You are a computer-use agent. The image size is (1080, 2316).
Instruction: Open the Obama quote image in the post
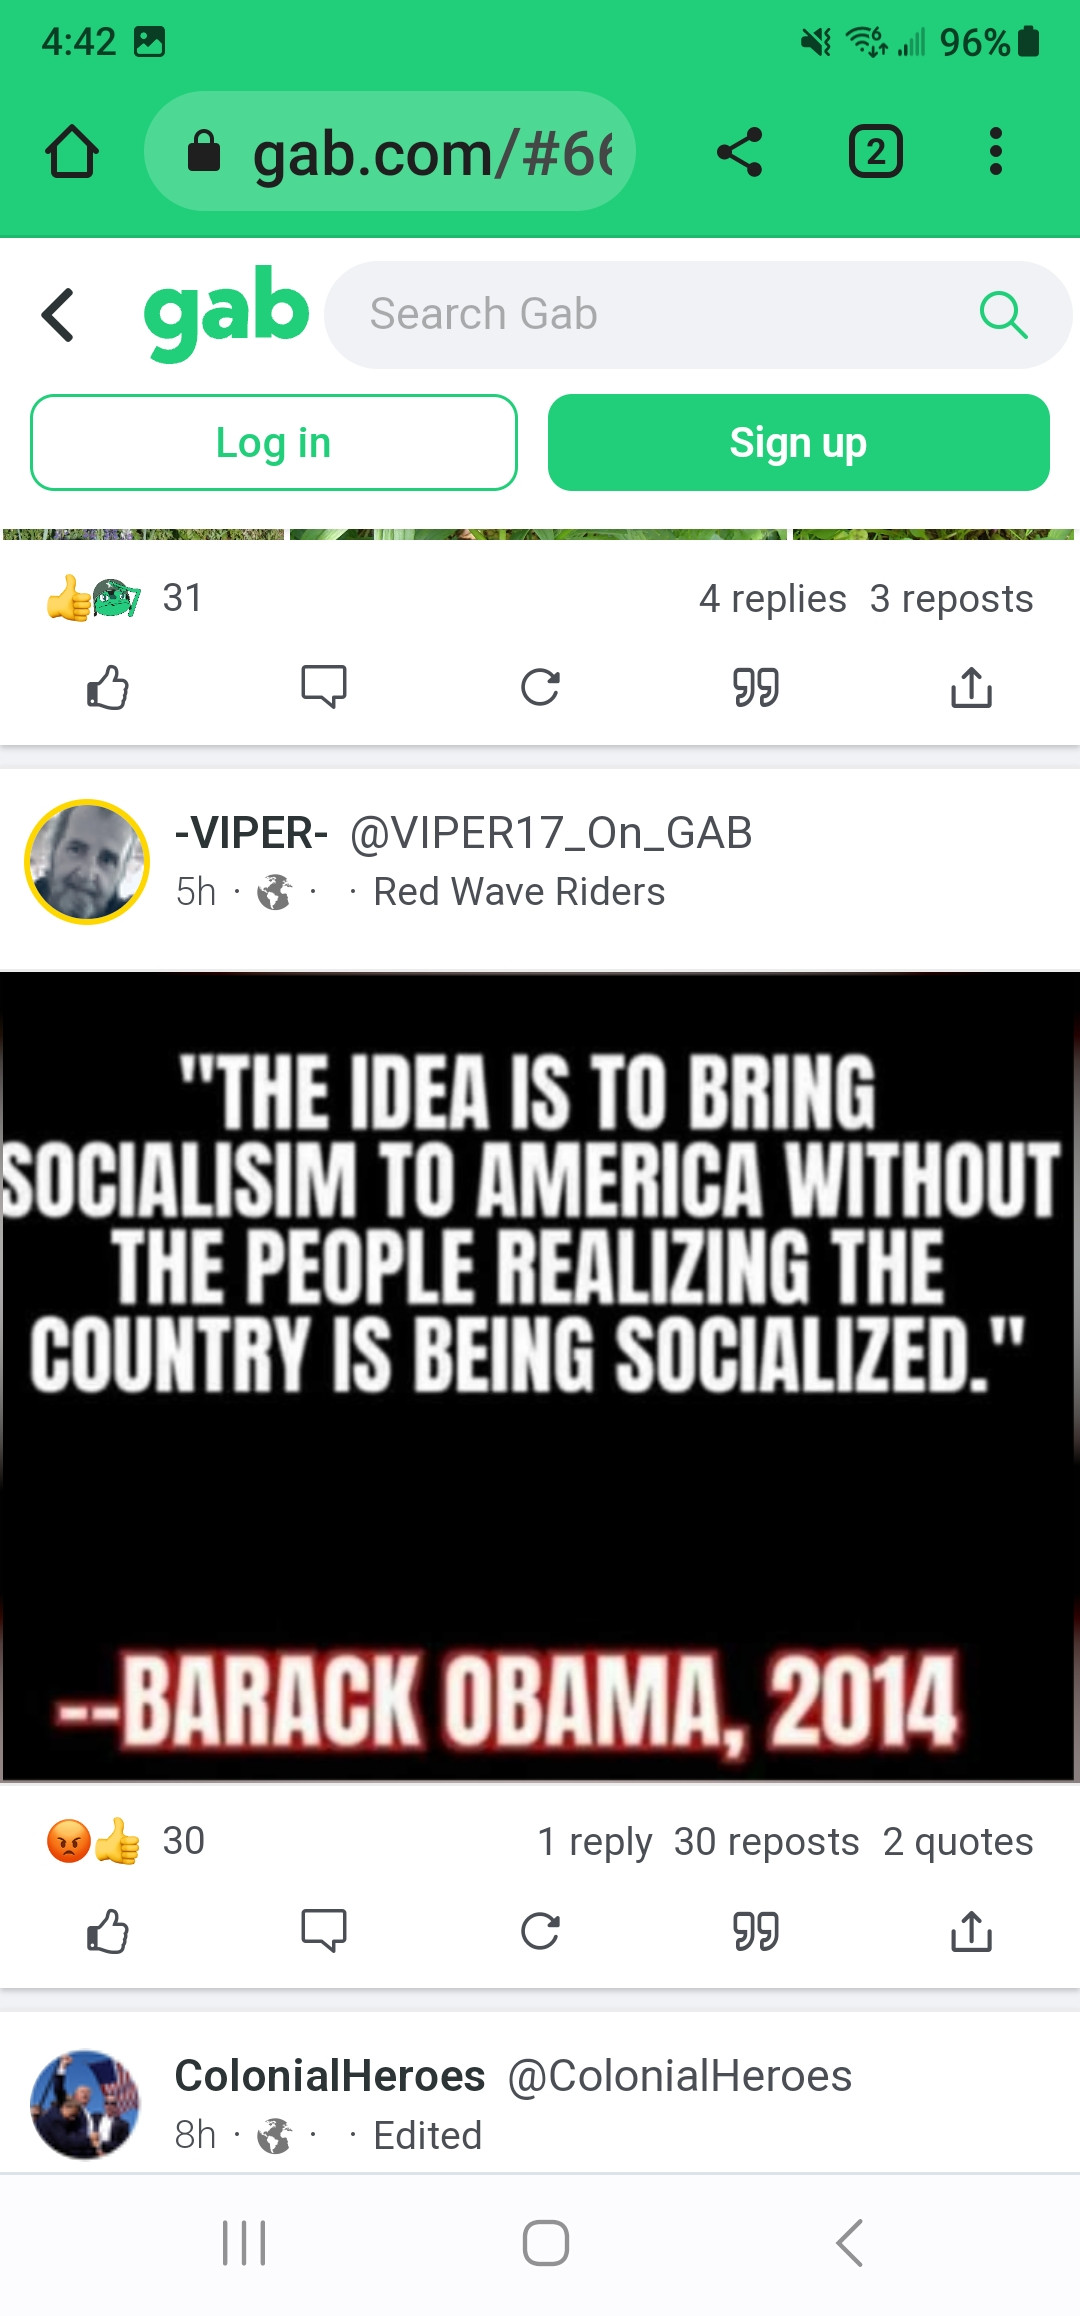[x=540, y=1376]
